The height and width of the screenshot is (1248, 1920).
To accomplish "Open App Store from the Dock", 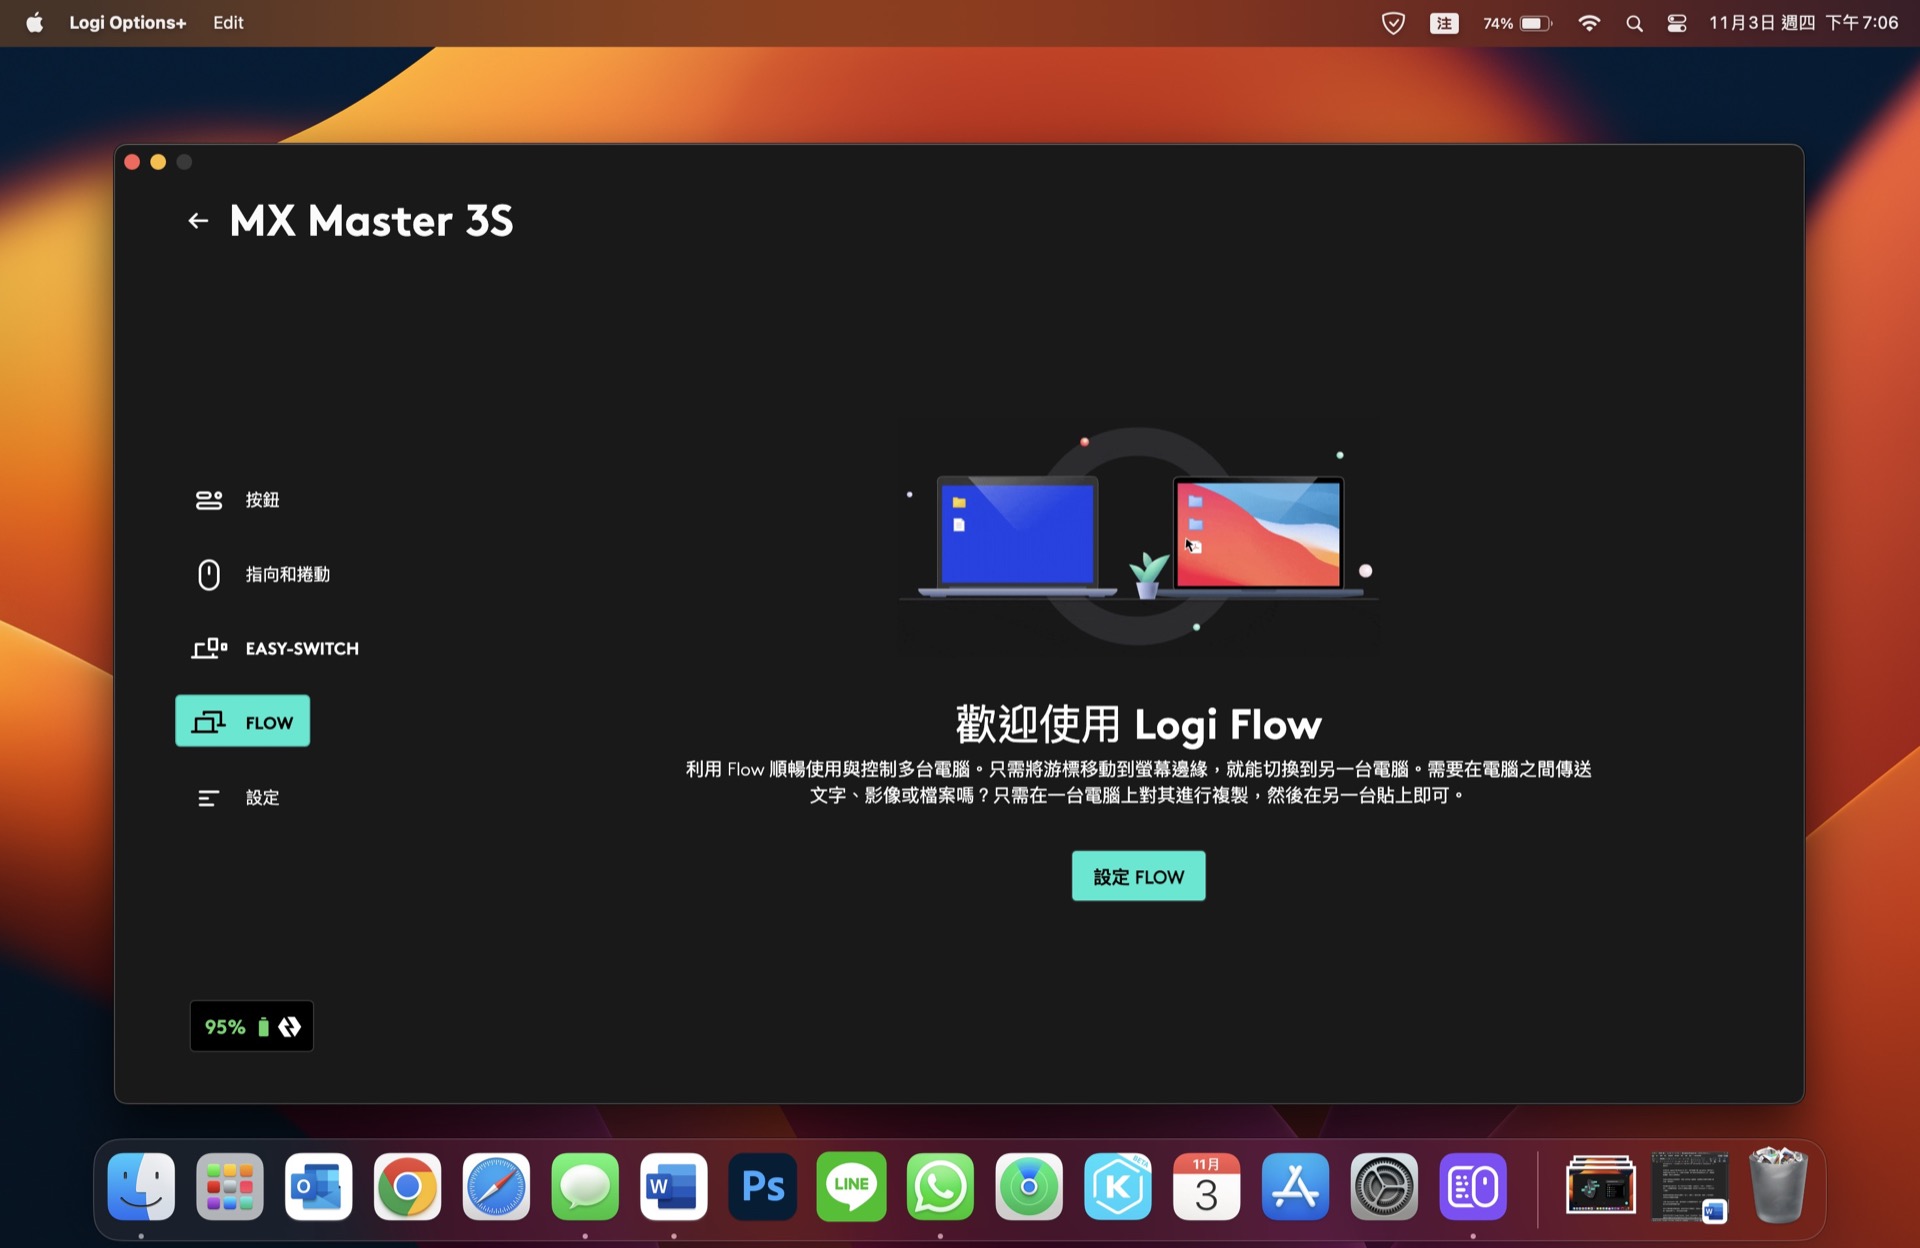I will click(1295, 1187).
